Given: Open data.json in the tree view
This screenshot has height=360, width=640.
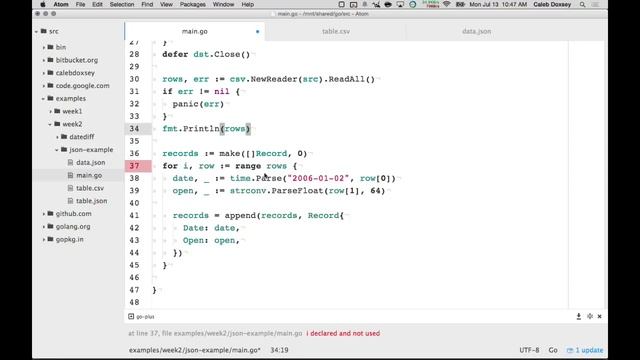Looking at the screenshot, I should click(90, 162).
